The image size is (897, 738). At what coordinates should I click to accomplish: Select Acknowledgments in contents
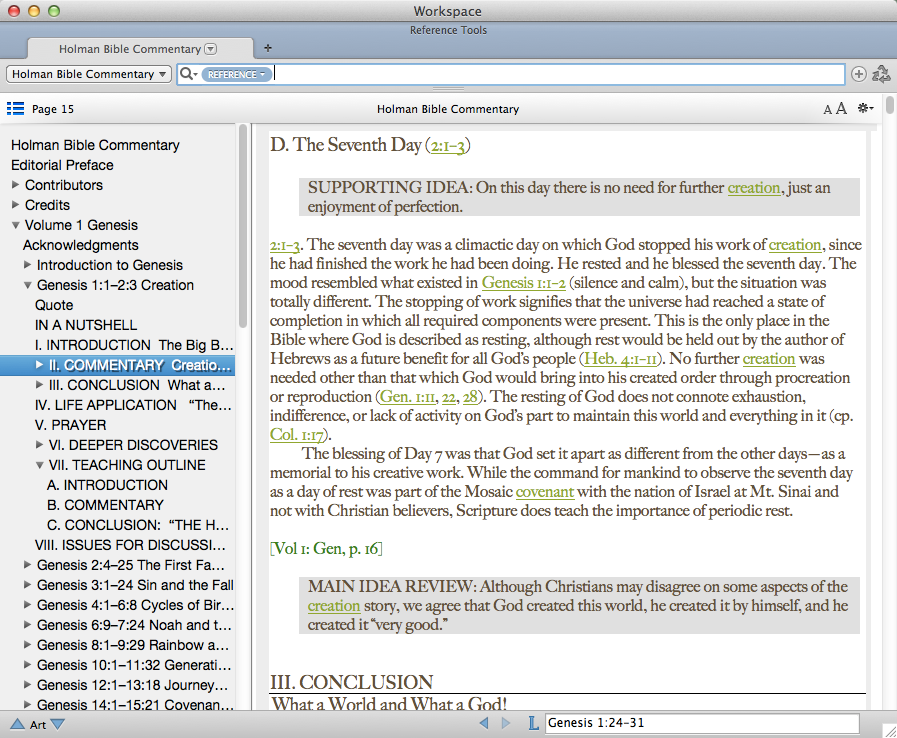[x=81, y=245]
